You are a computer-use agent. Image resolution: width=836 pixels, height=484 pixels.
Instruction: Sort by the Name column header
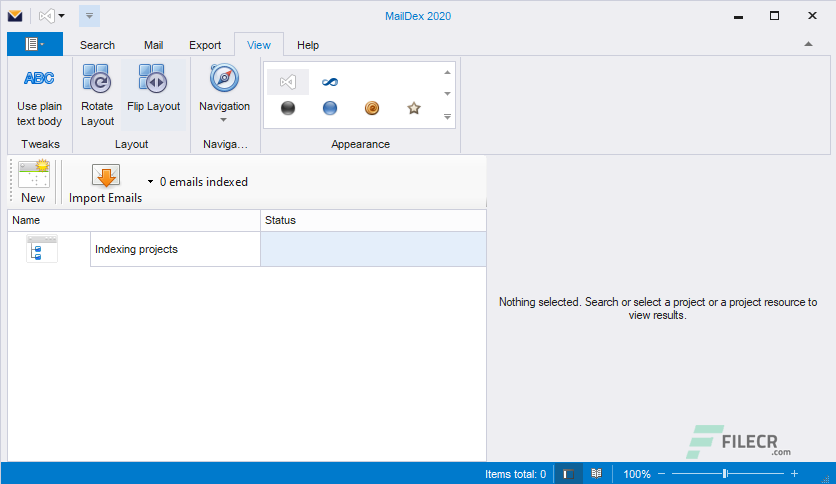134,220
